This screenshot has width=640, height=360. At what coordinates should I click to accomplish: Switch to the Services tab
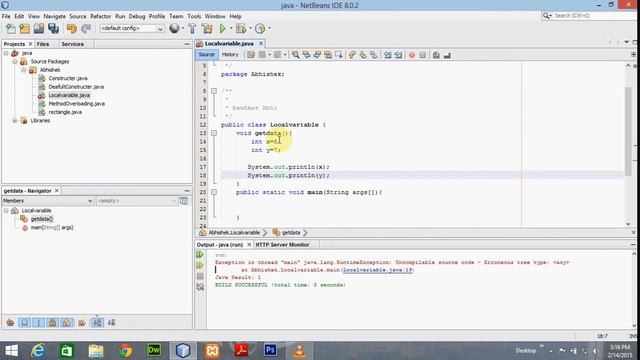[73, 44]
